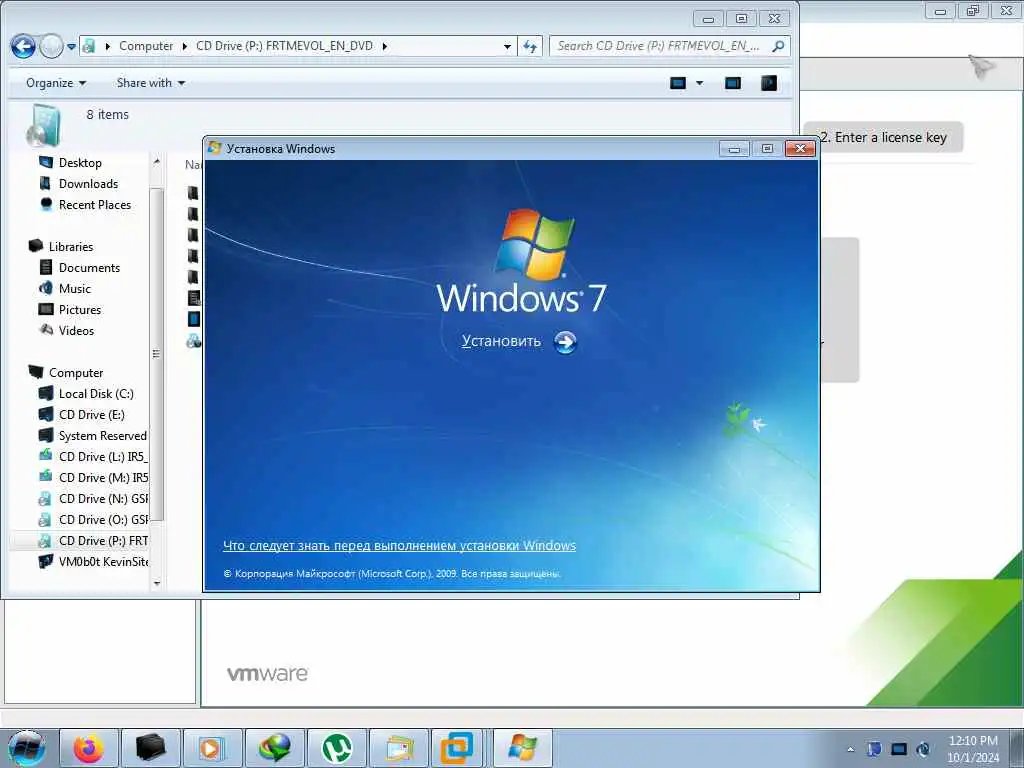Screen dimensions: 1024x768
Task: Open the clock showing 12:10 PM
Action: tap(973, 749)
